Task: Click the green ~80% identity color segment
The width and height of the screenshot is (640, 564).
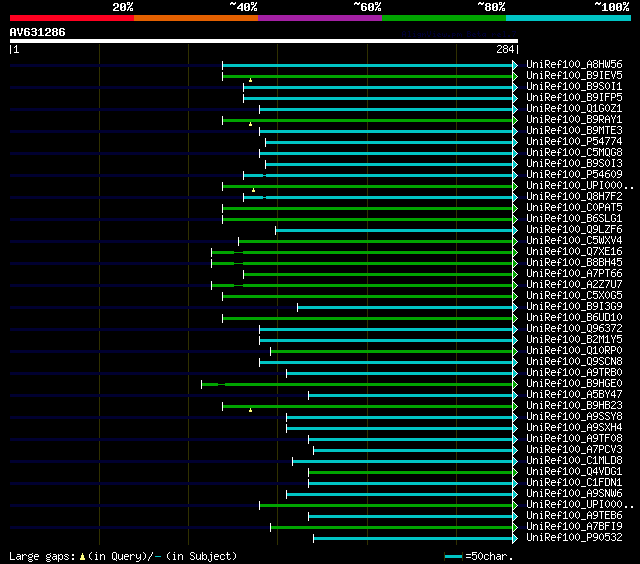Action: (444, 18)
